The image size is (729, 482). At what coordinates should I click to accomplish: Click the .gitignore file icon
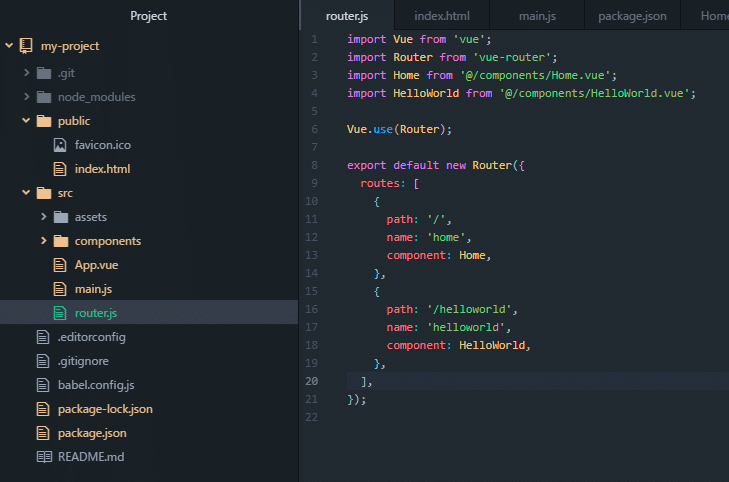point(43,361)
